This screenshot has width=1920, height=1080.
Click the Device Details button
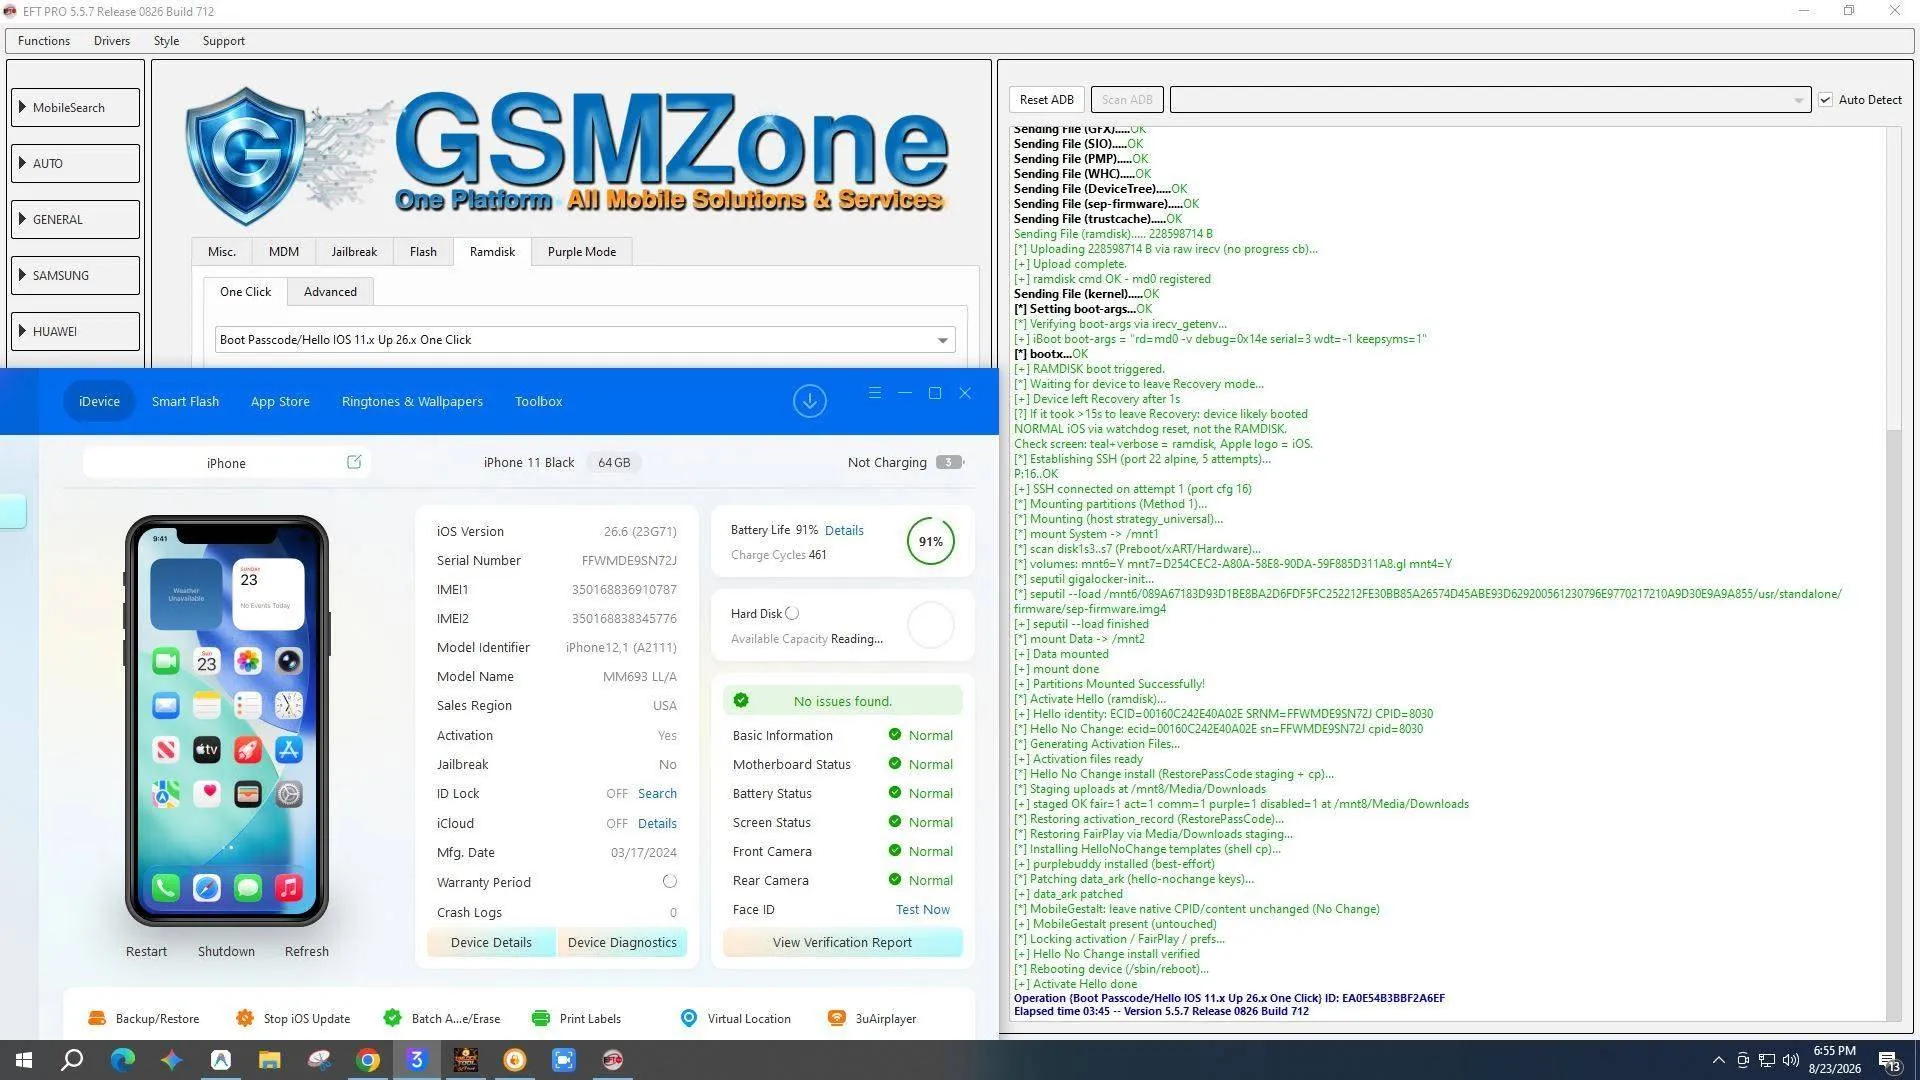tap(491, 942)
